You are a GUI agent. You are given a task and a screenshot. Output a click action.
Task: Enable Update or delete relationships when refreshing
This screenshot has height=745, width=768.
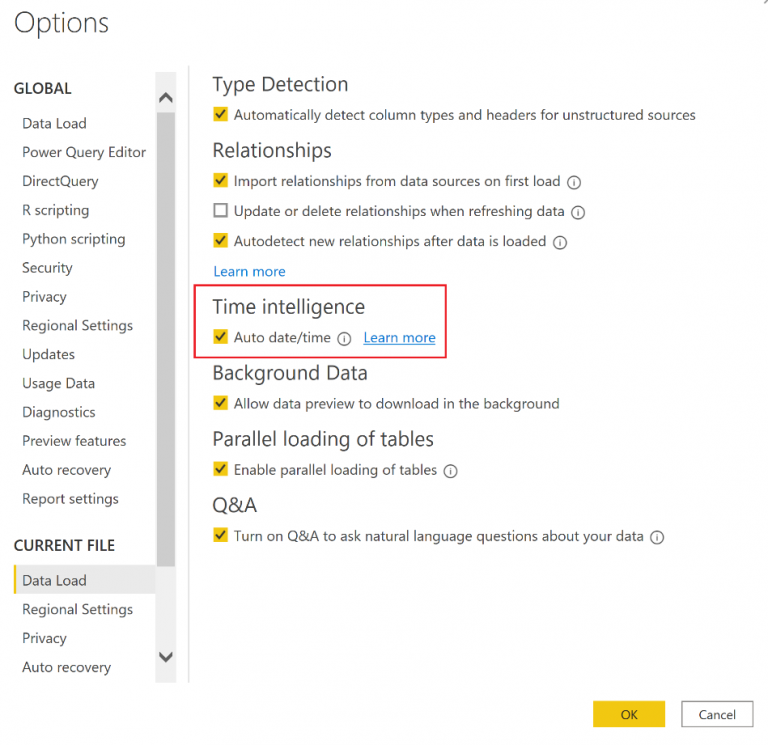220,211
